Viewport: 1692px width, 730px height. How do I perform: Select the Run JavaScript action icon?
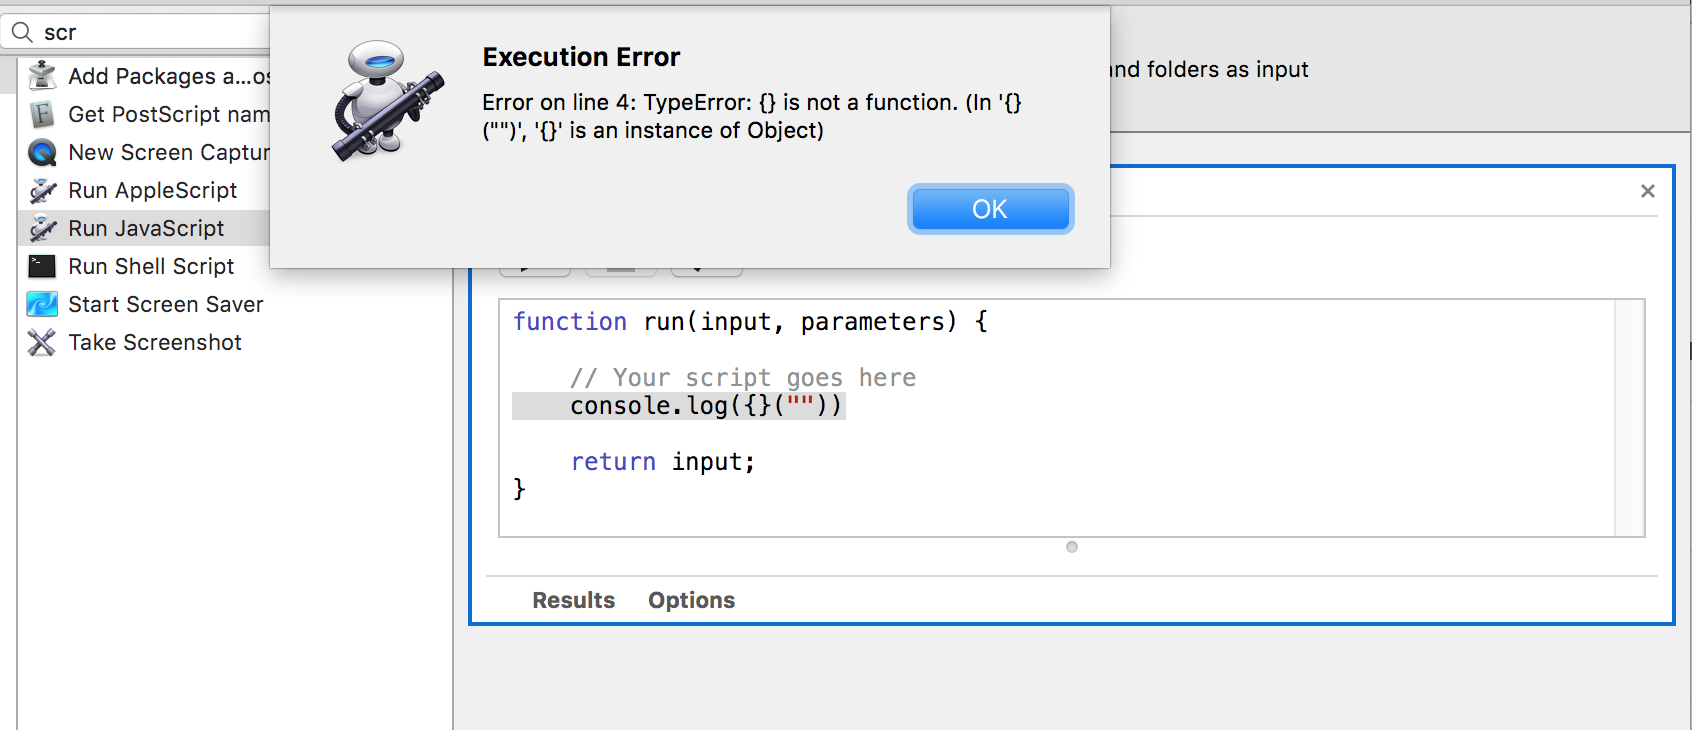point(41,228)
